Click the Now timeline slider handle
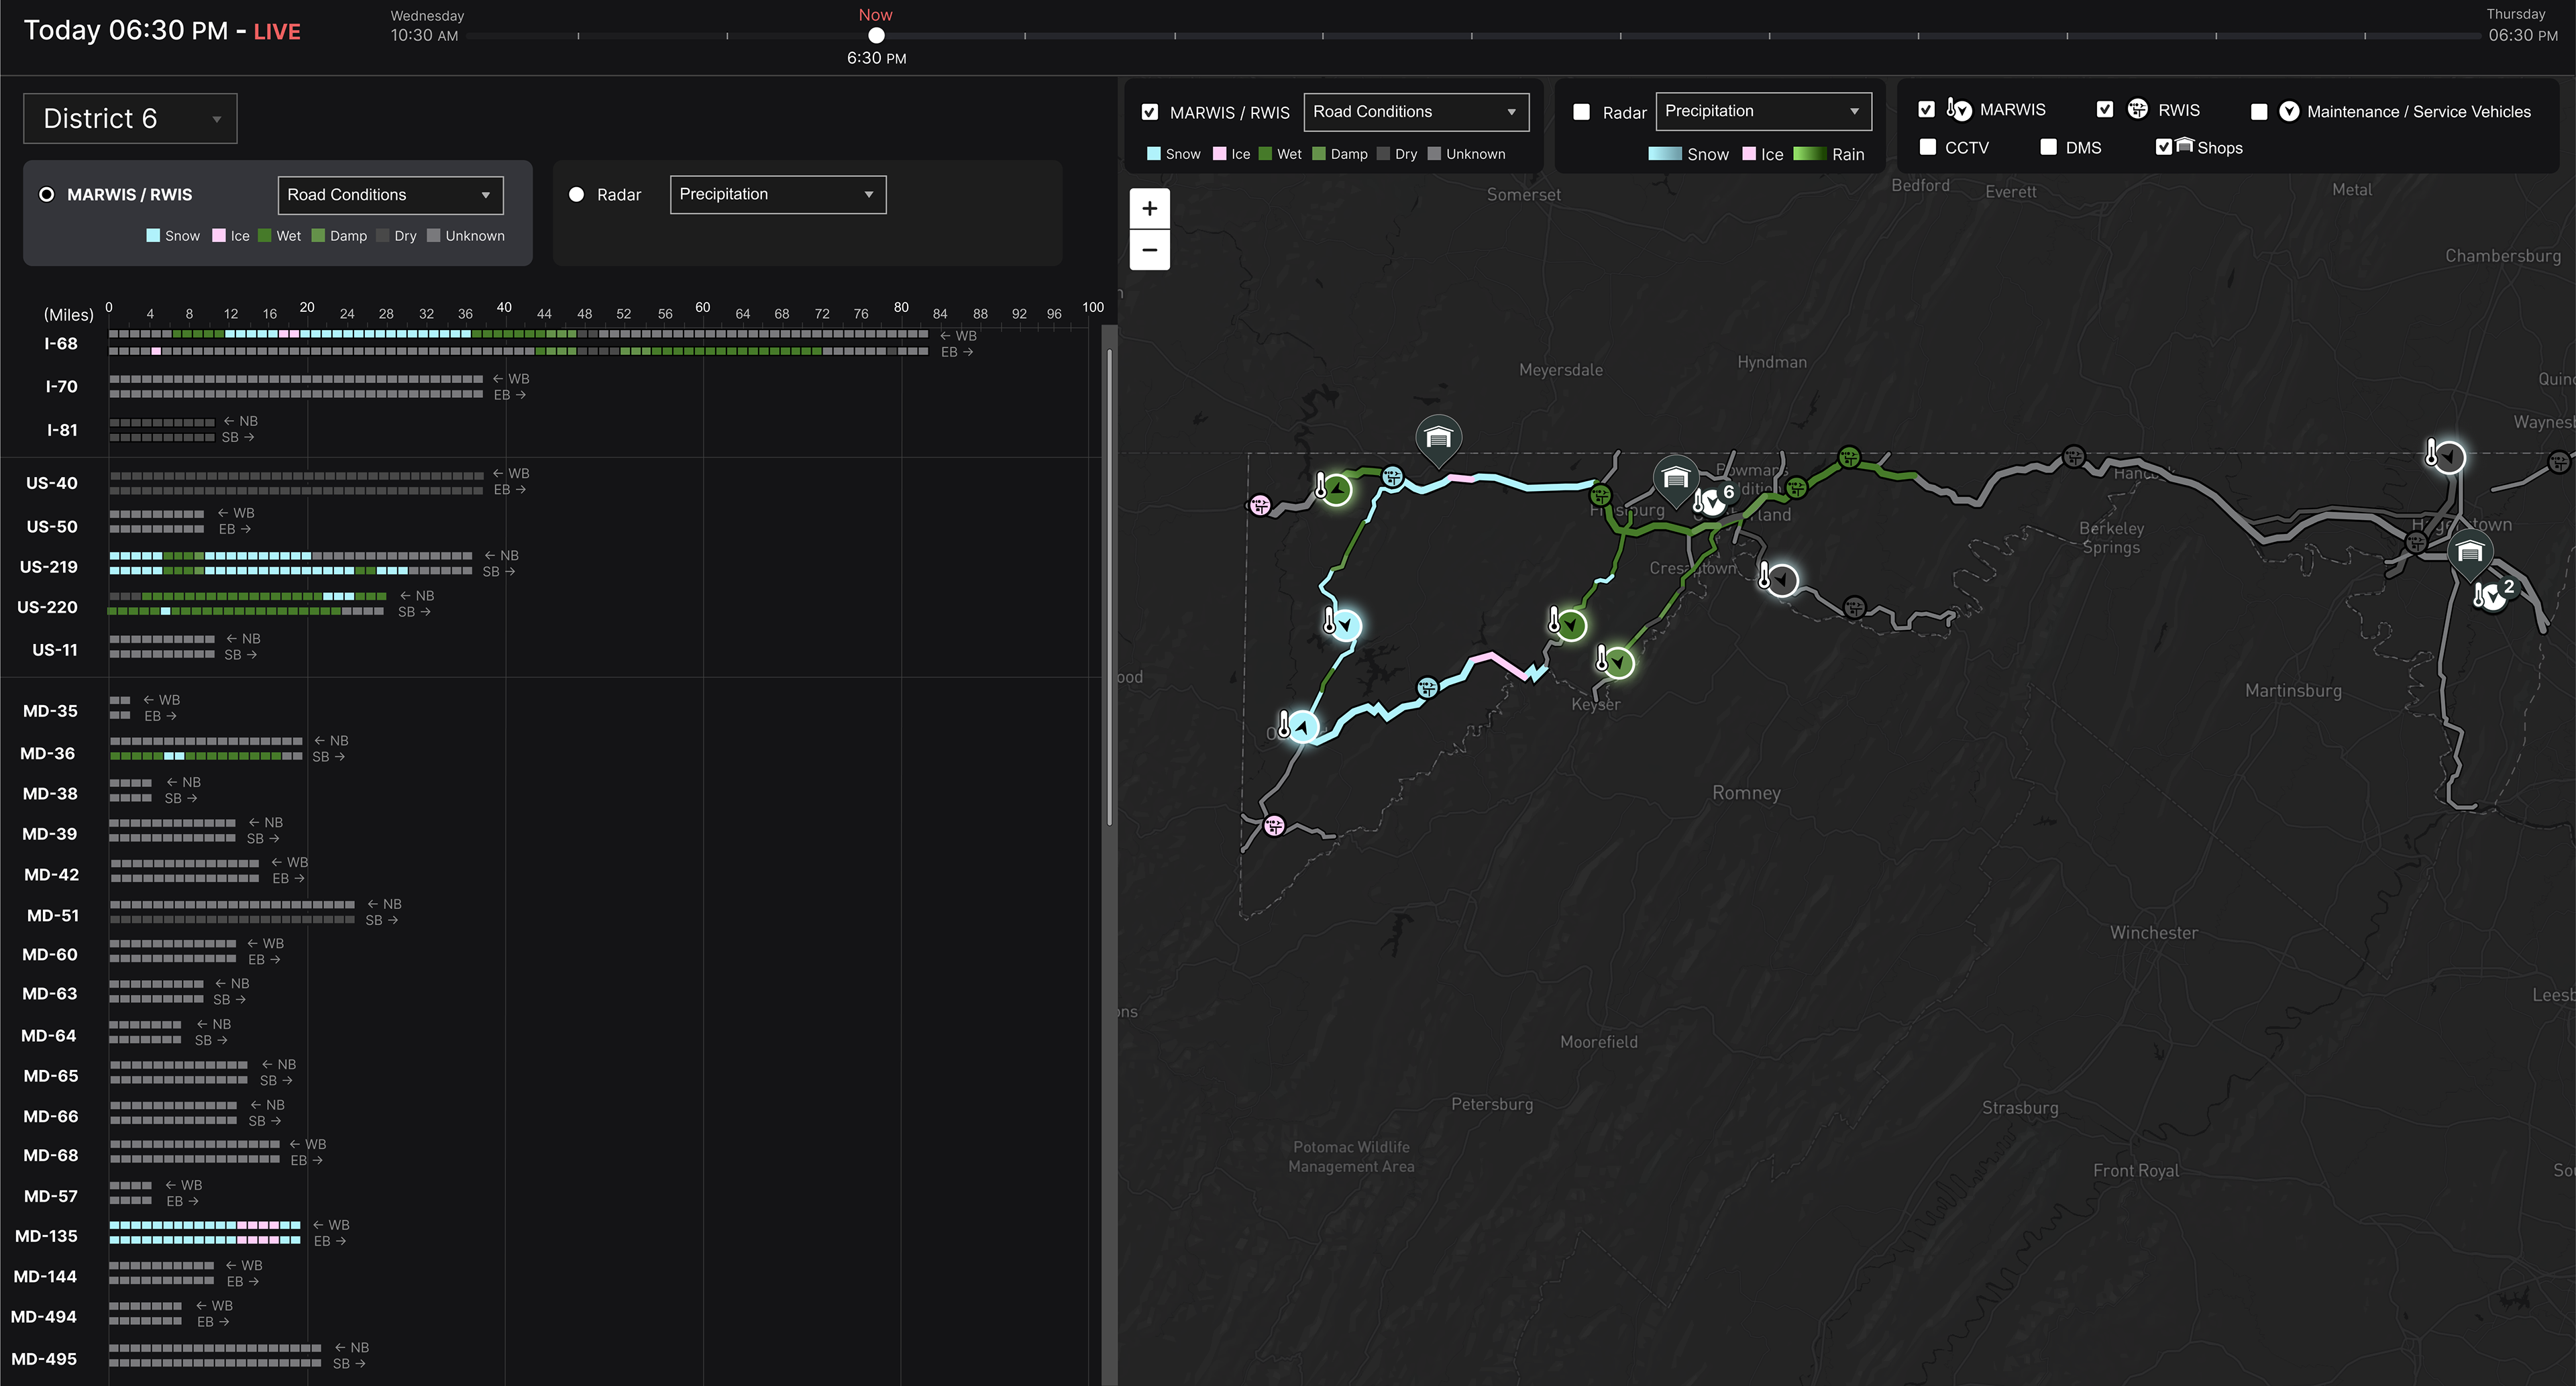Image resolution: width=2576 pixels, height=1386 pixels. pyautogui.click(x=876, y=36)
